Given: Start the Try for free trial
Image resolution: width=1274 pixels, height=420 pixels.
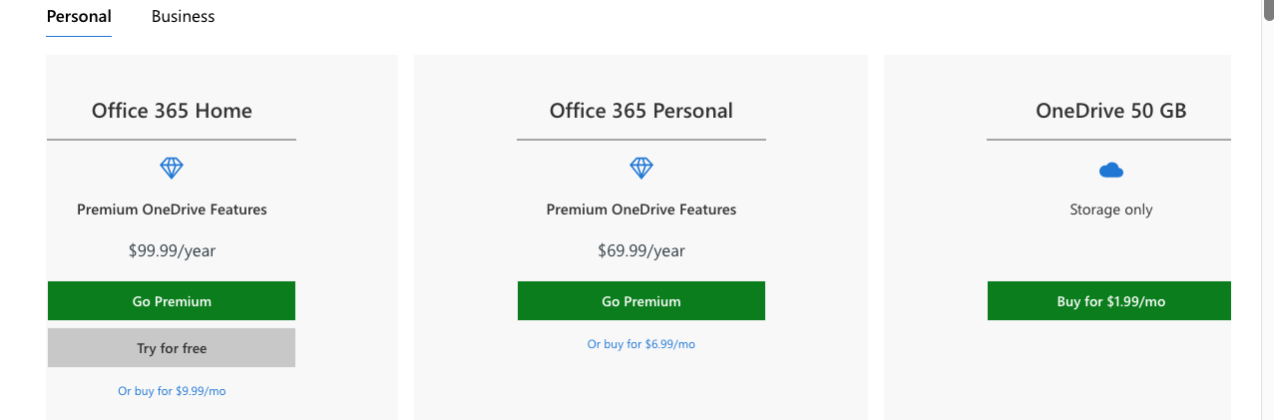Looking at the screenshot, I should click(171, 348).
